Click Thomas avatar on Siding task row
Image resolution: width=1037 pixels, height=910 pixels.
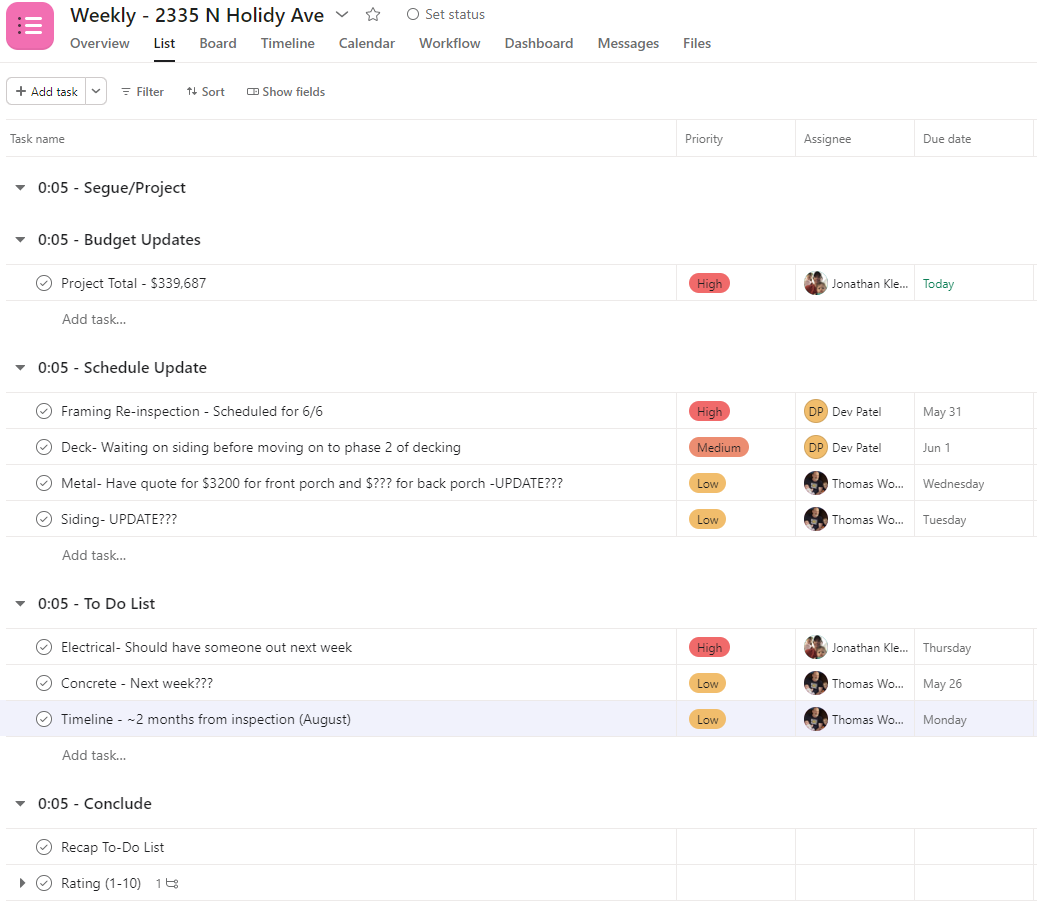click(815, 520)
